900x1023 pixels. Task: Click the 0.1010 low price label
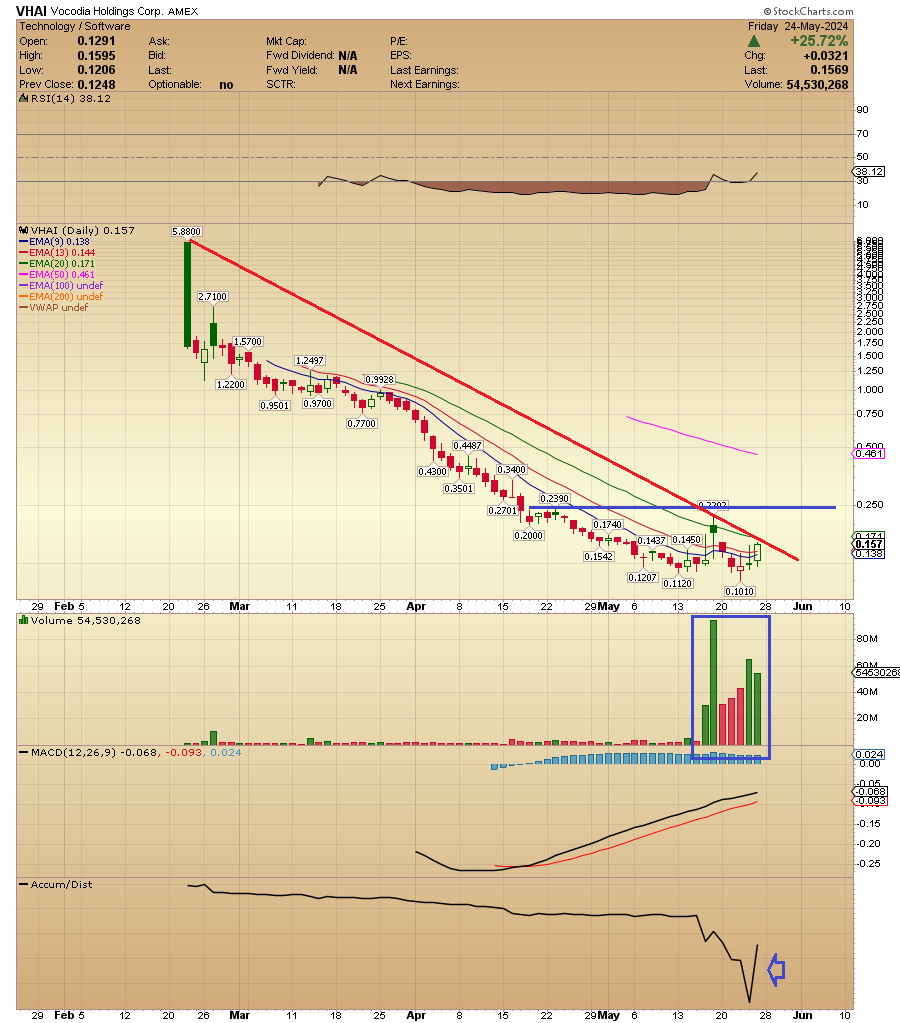[739, 591]
